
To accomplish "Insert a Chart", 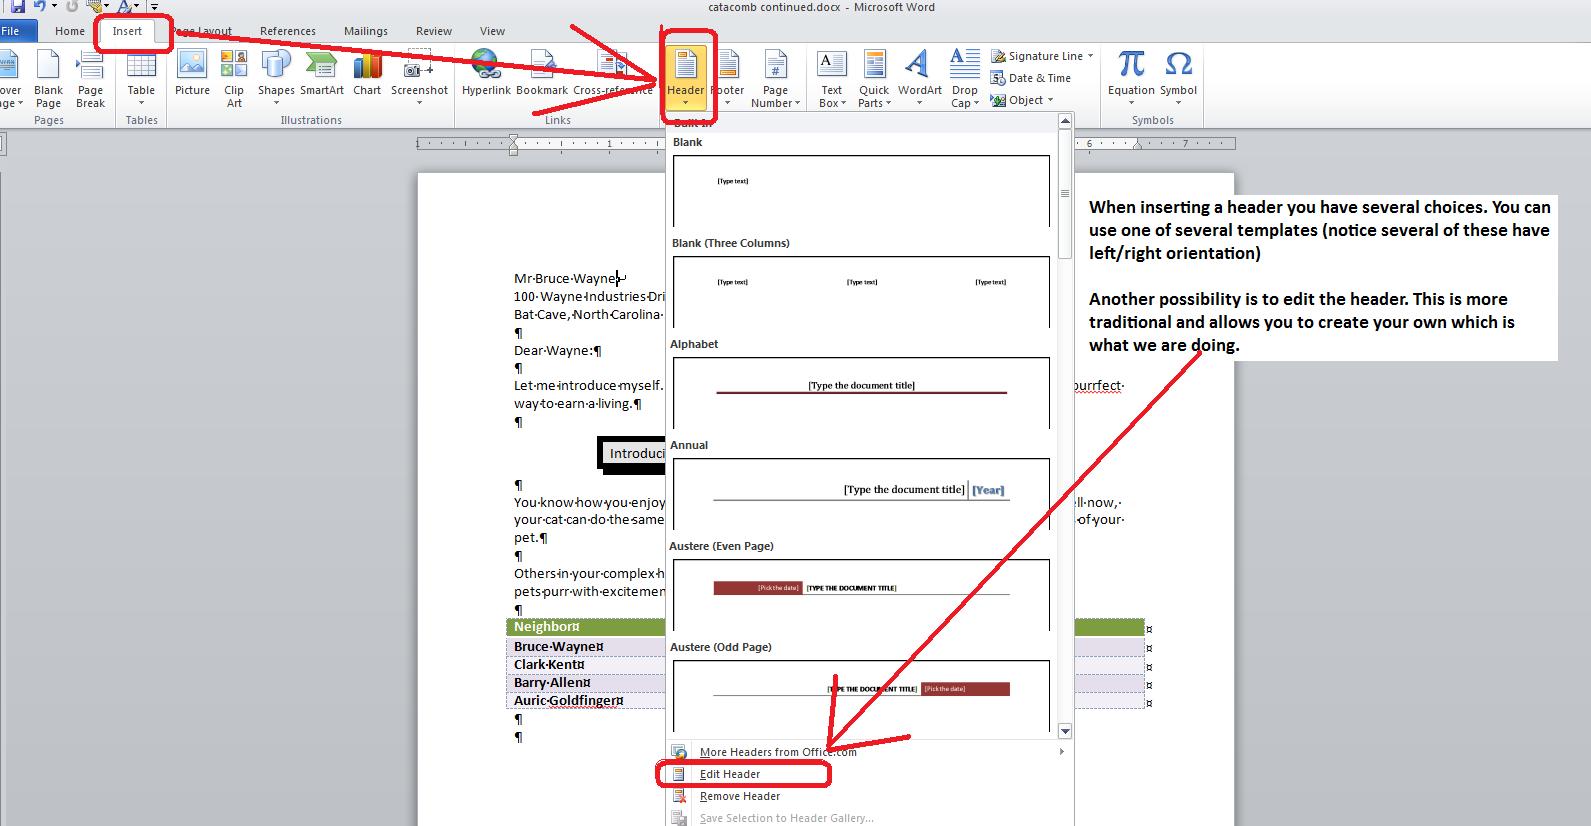I will [x=367, y=73].
